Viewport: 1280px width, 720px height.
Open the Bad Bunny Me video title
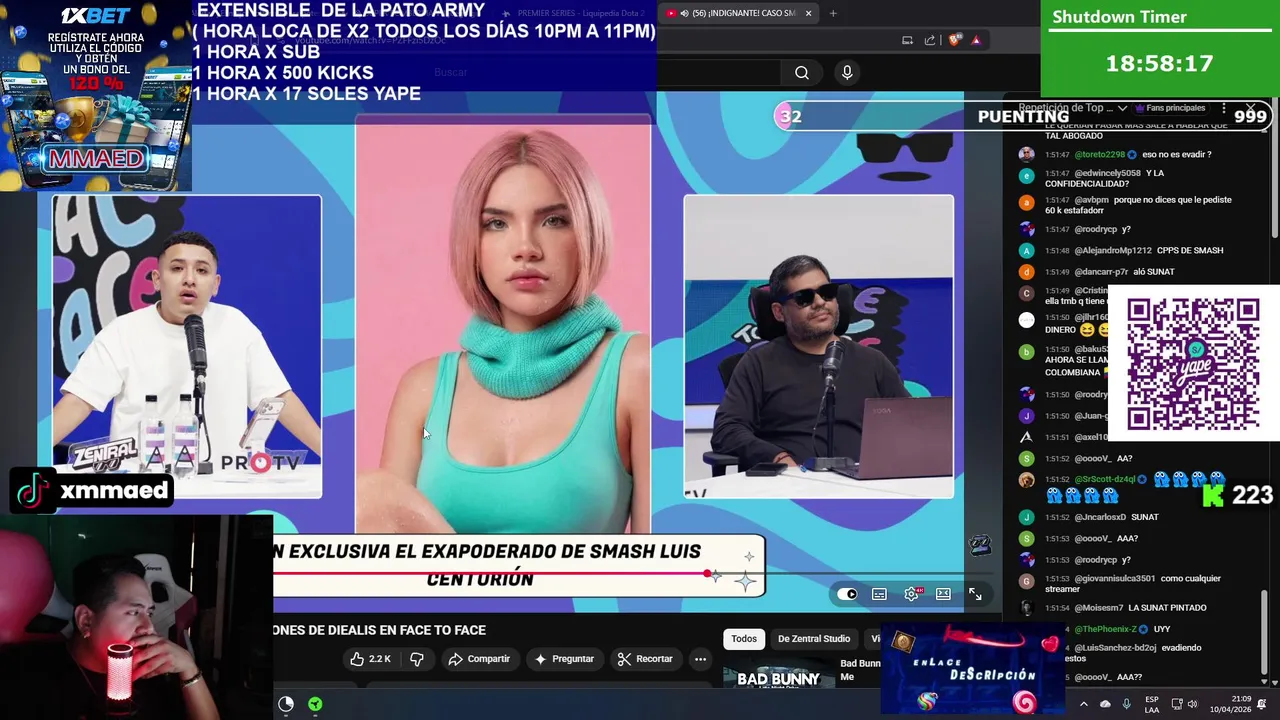[860, 670]
